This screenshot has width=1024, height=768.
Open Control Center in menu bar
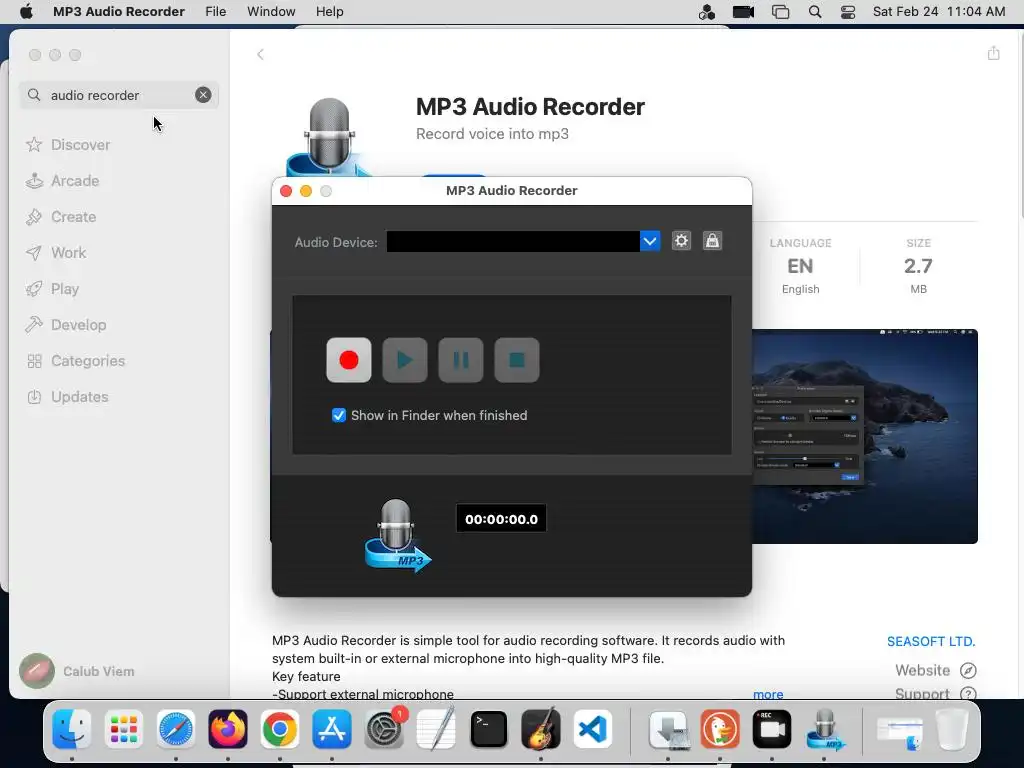click(x=848, y=12)
